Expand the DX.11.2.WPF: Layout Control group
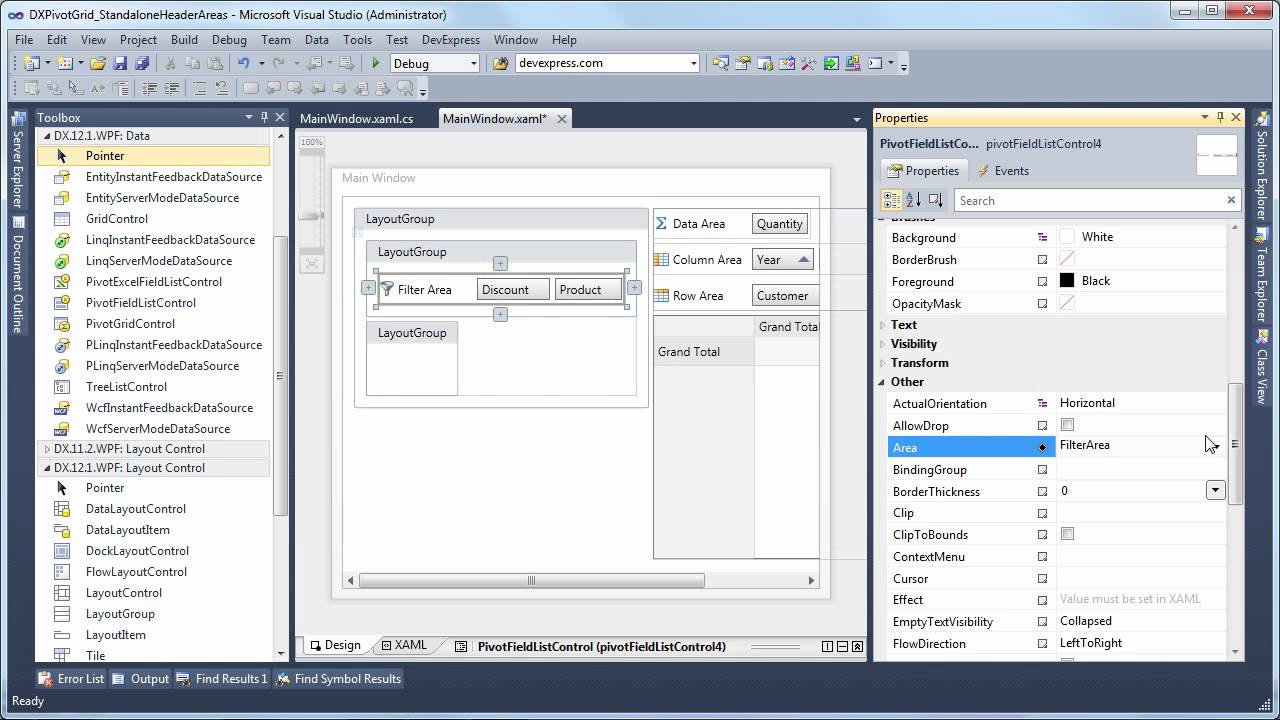Screen dimensions: 1280x720 (46, 449)
